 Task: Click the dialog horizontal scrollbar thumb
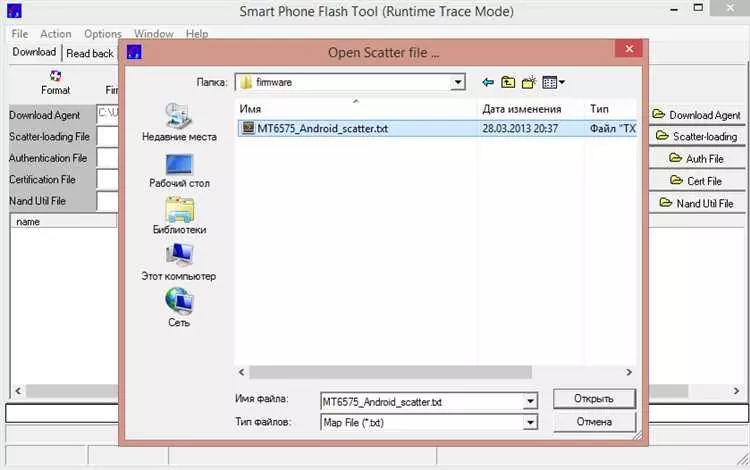(x=390, y=372)
